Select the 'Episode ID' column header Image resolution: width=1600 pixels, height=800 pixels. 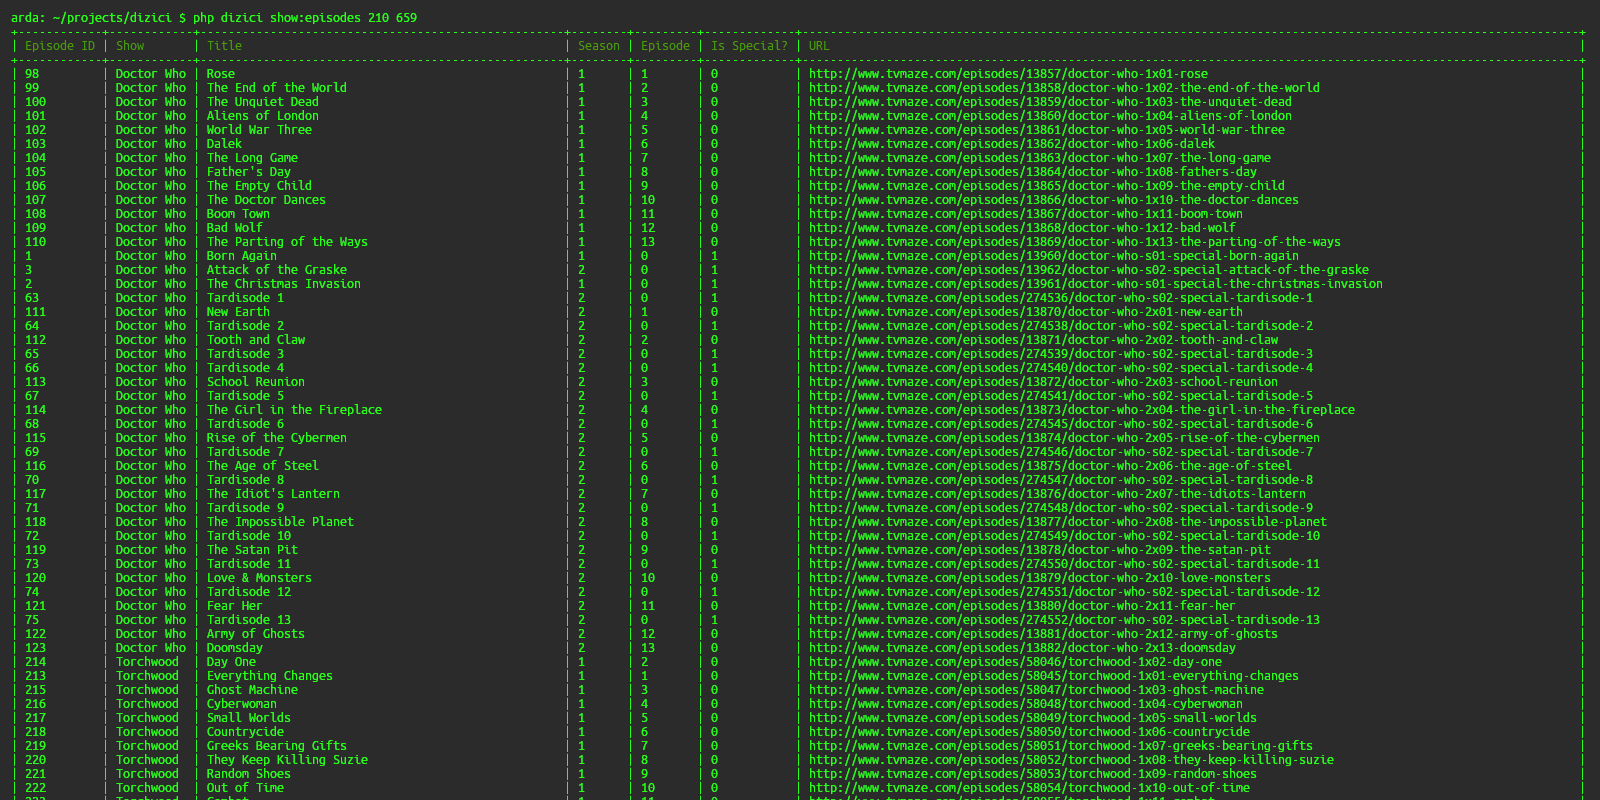60,46
